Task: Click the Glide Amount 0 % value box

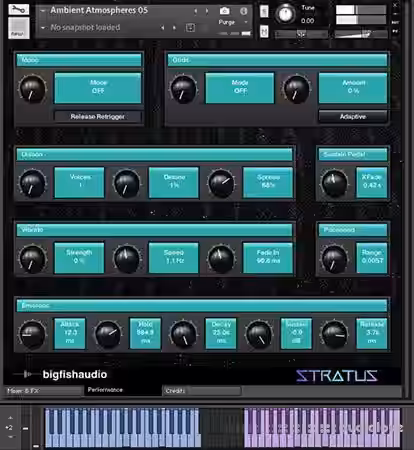Action: click(x=353, y=88)
